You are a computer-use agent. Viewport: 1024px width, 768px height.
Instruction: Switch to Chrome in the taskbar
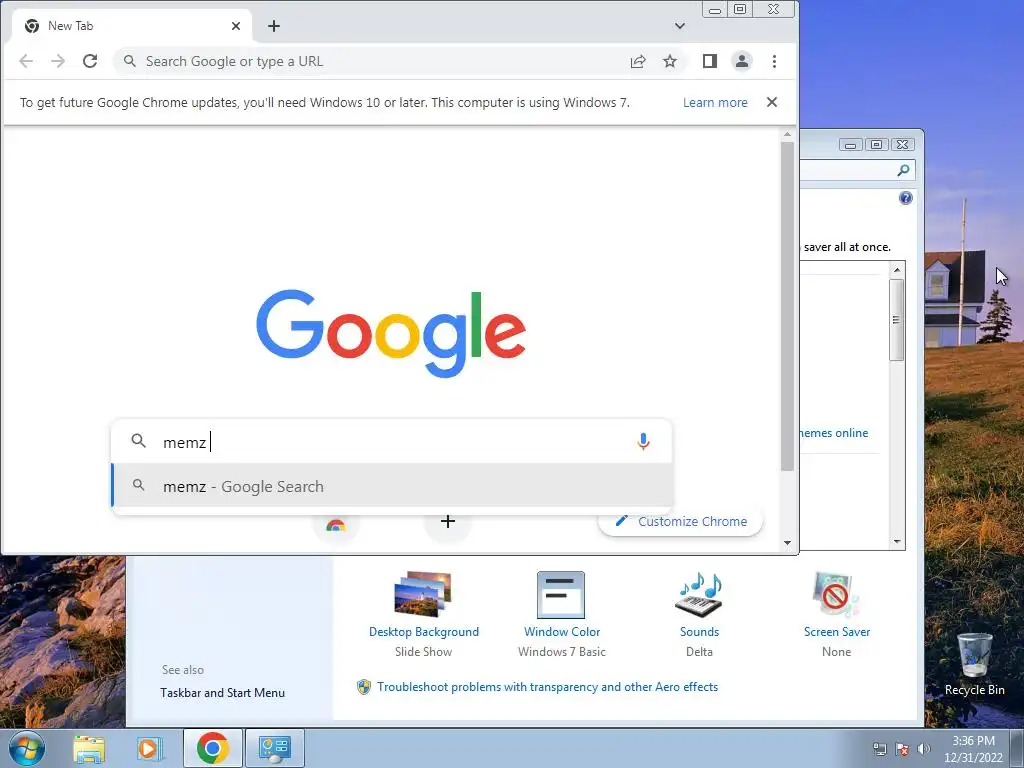click(x=213, y=748)
